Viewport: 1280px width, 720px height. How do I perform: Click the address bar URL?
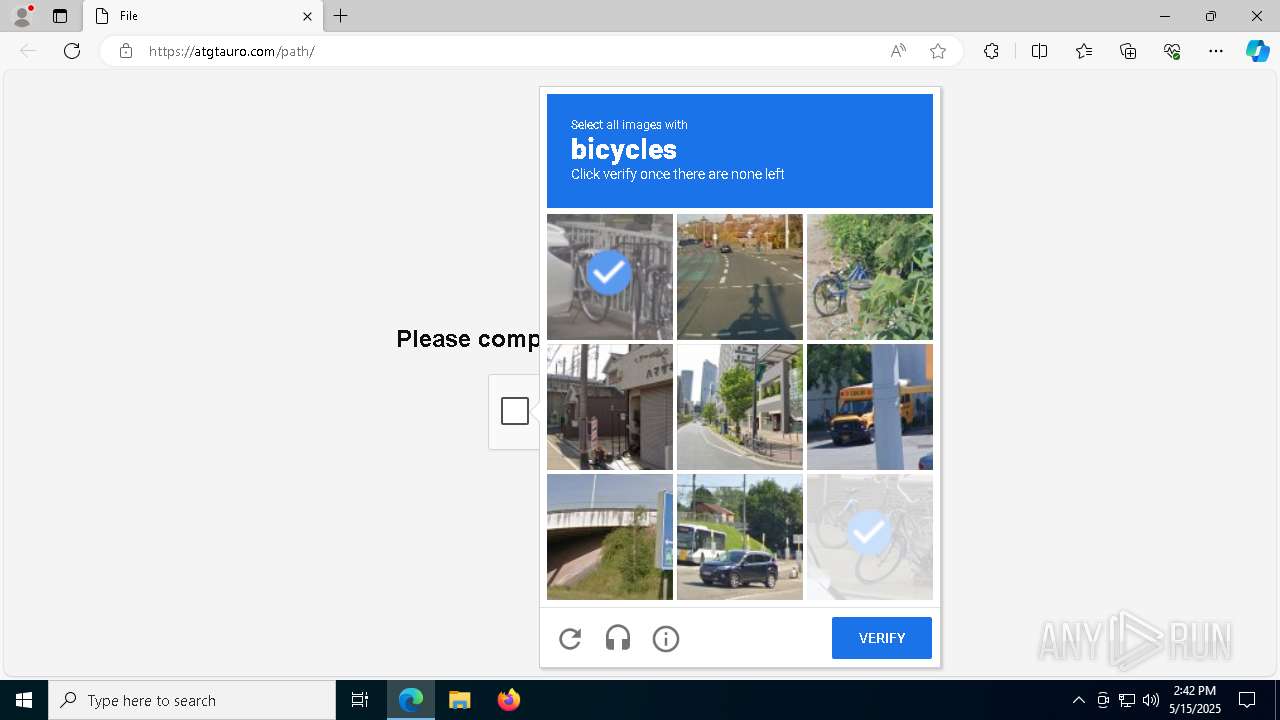tap(232, 51)
